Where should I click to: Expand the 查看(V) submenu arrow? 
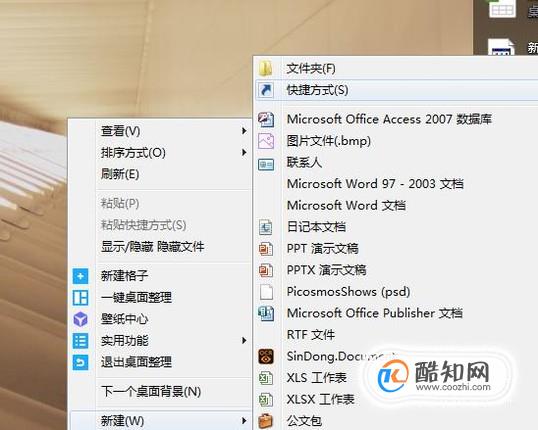pos(244,131)
